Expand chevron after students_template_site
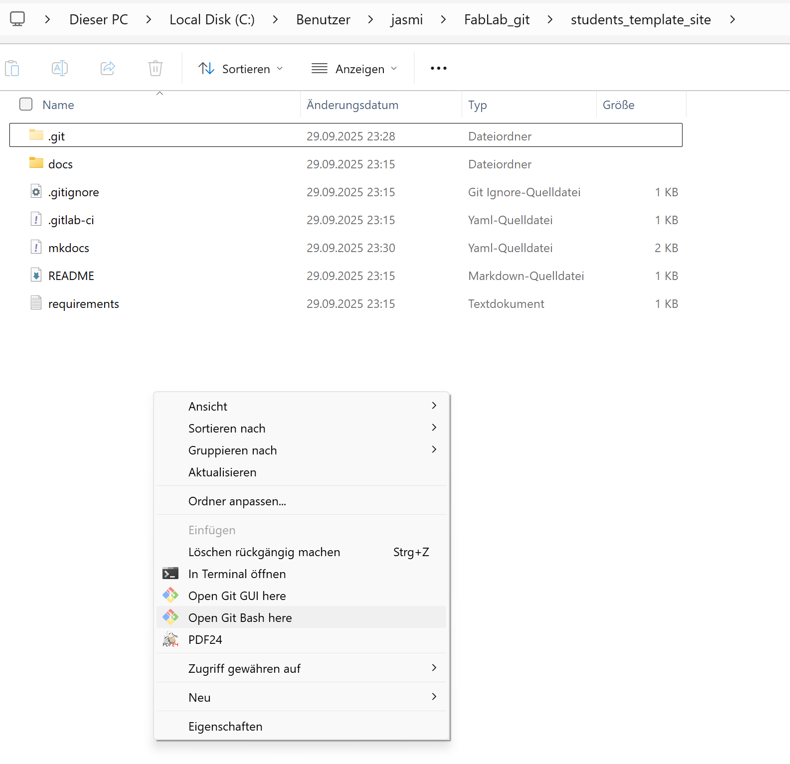This screenshot has height=764, width=790. pyautogui.click(x=732, y=20)
